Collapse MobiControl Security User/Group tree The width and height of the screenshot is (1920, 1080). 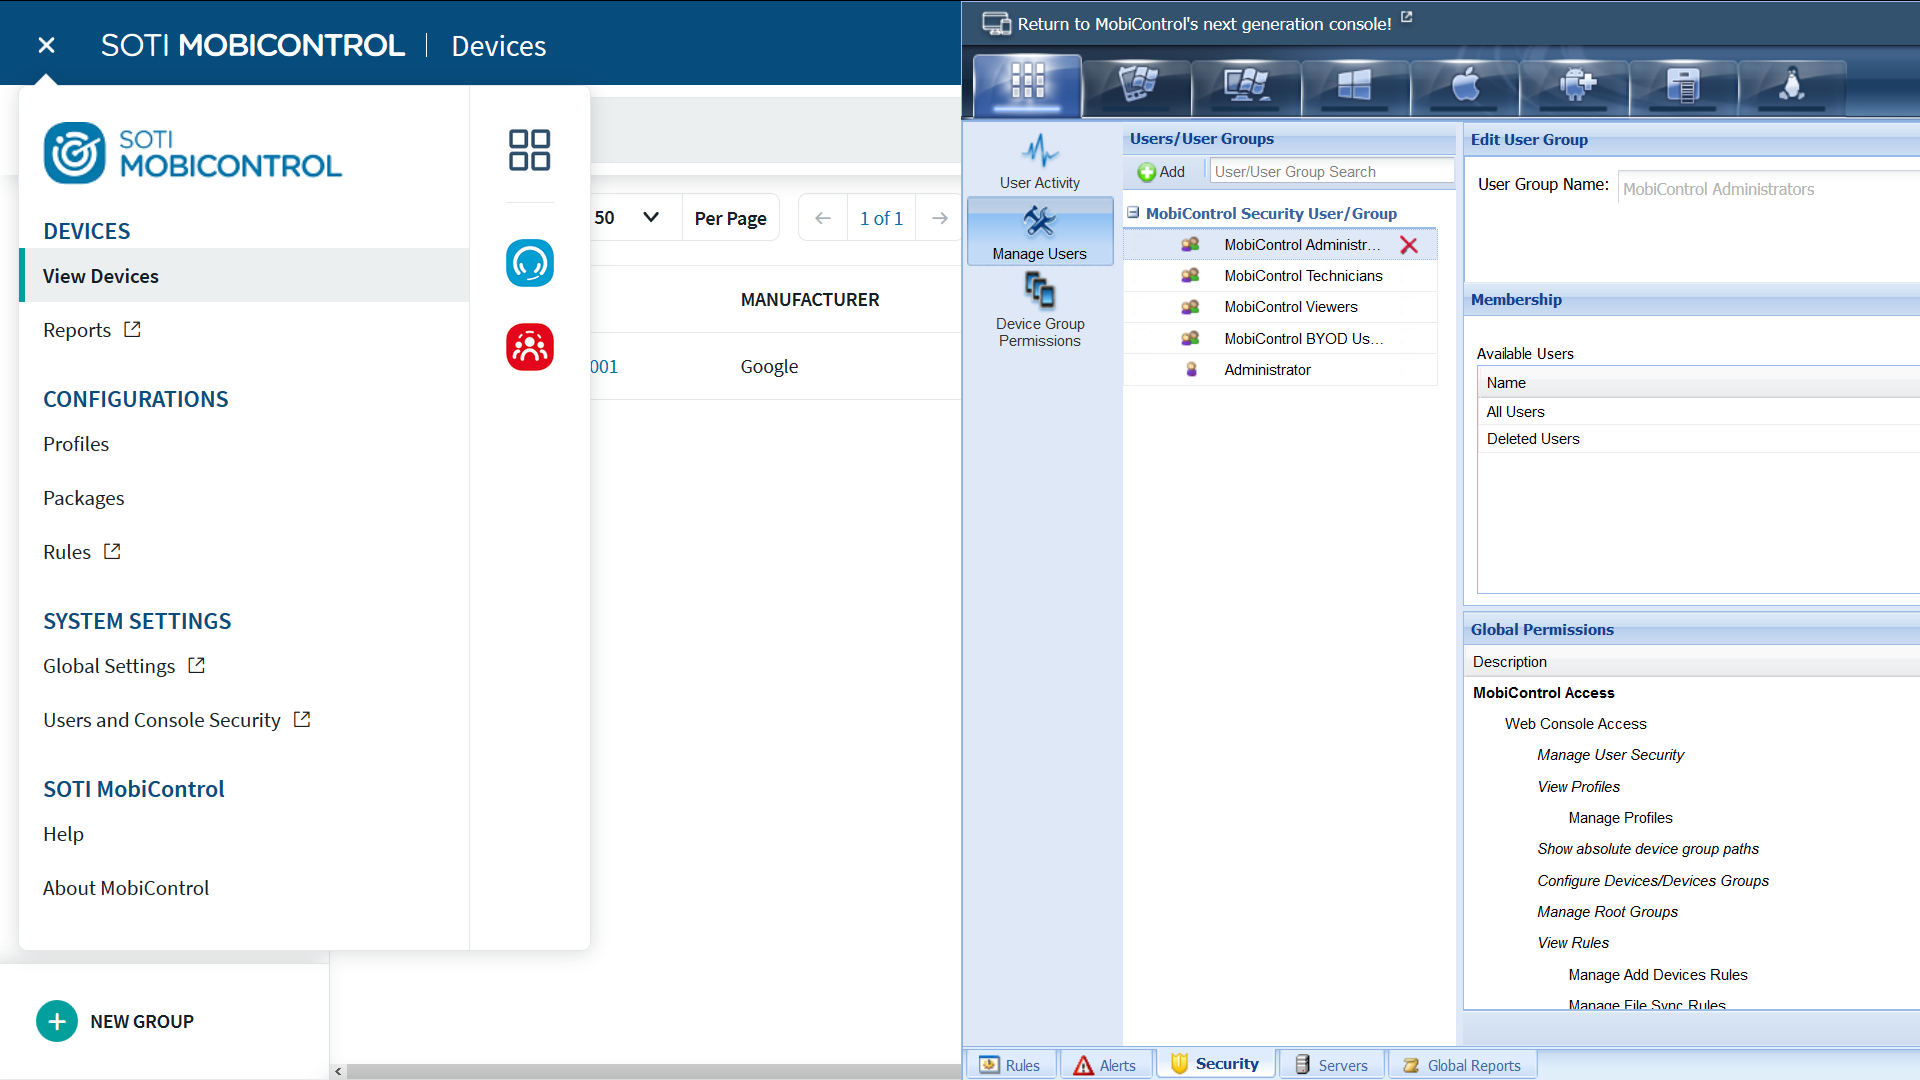pos(1133,213)
